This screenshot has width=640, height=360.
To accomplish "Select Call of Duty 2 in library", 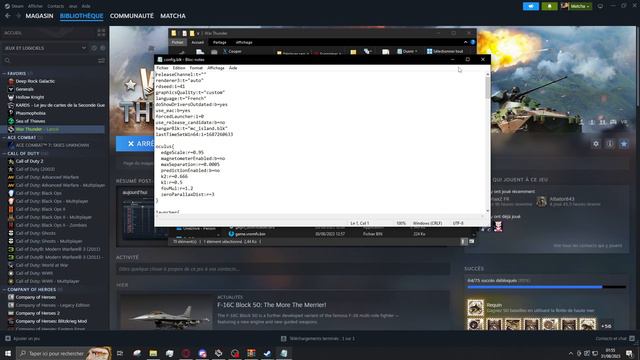I will 29,161.
